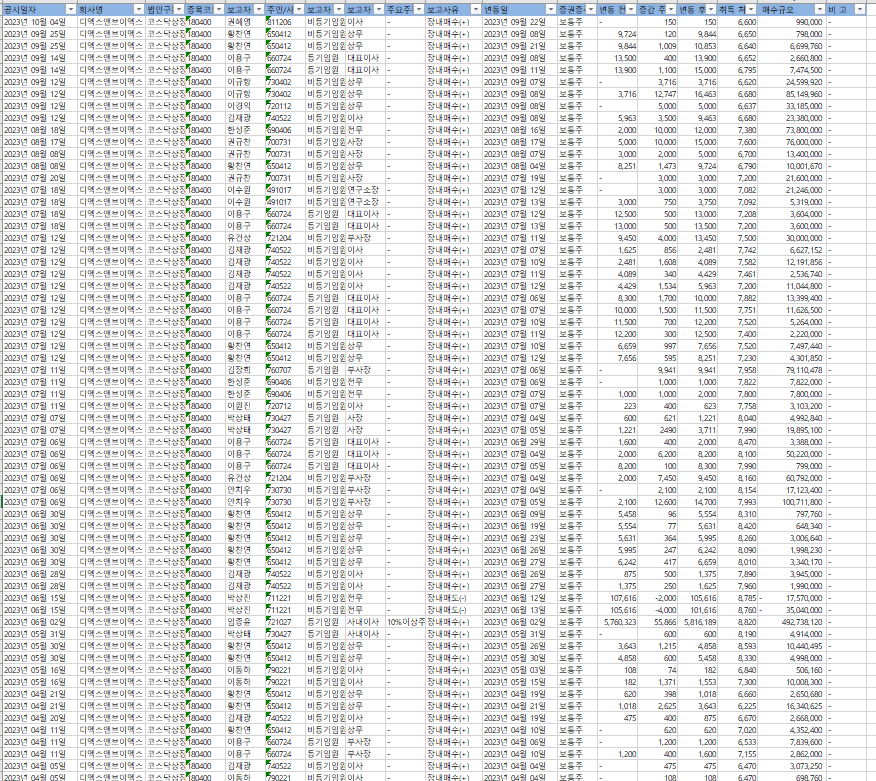Click the amount cell 24,599,920
The height and width of the screenshot is (781, 876).
click(792, 82)
